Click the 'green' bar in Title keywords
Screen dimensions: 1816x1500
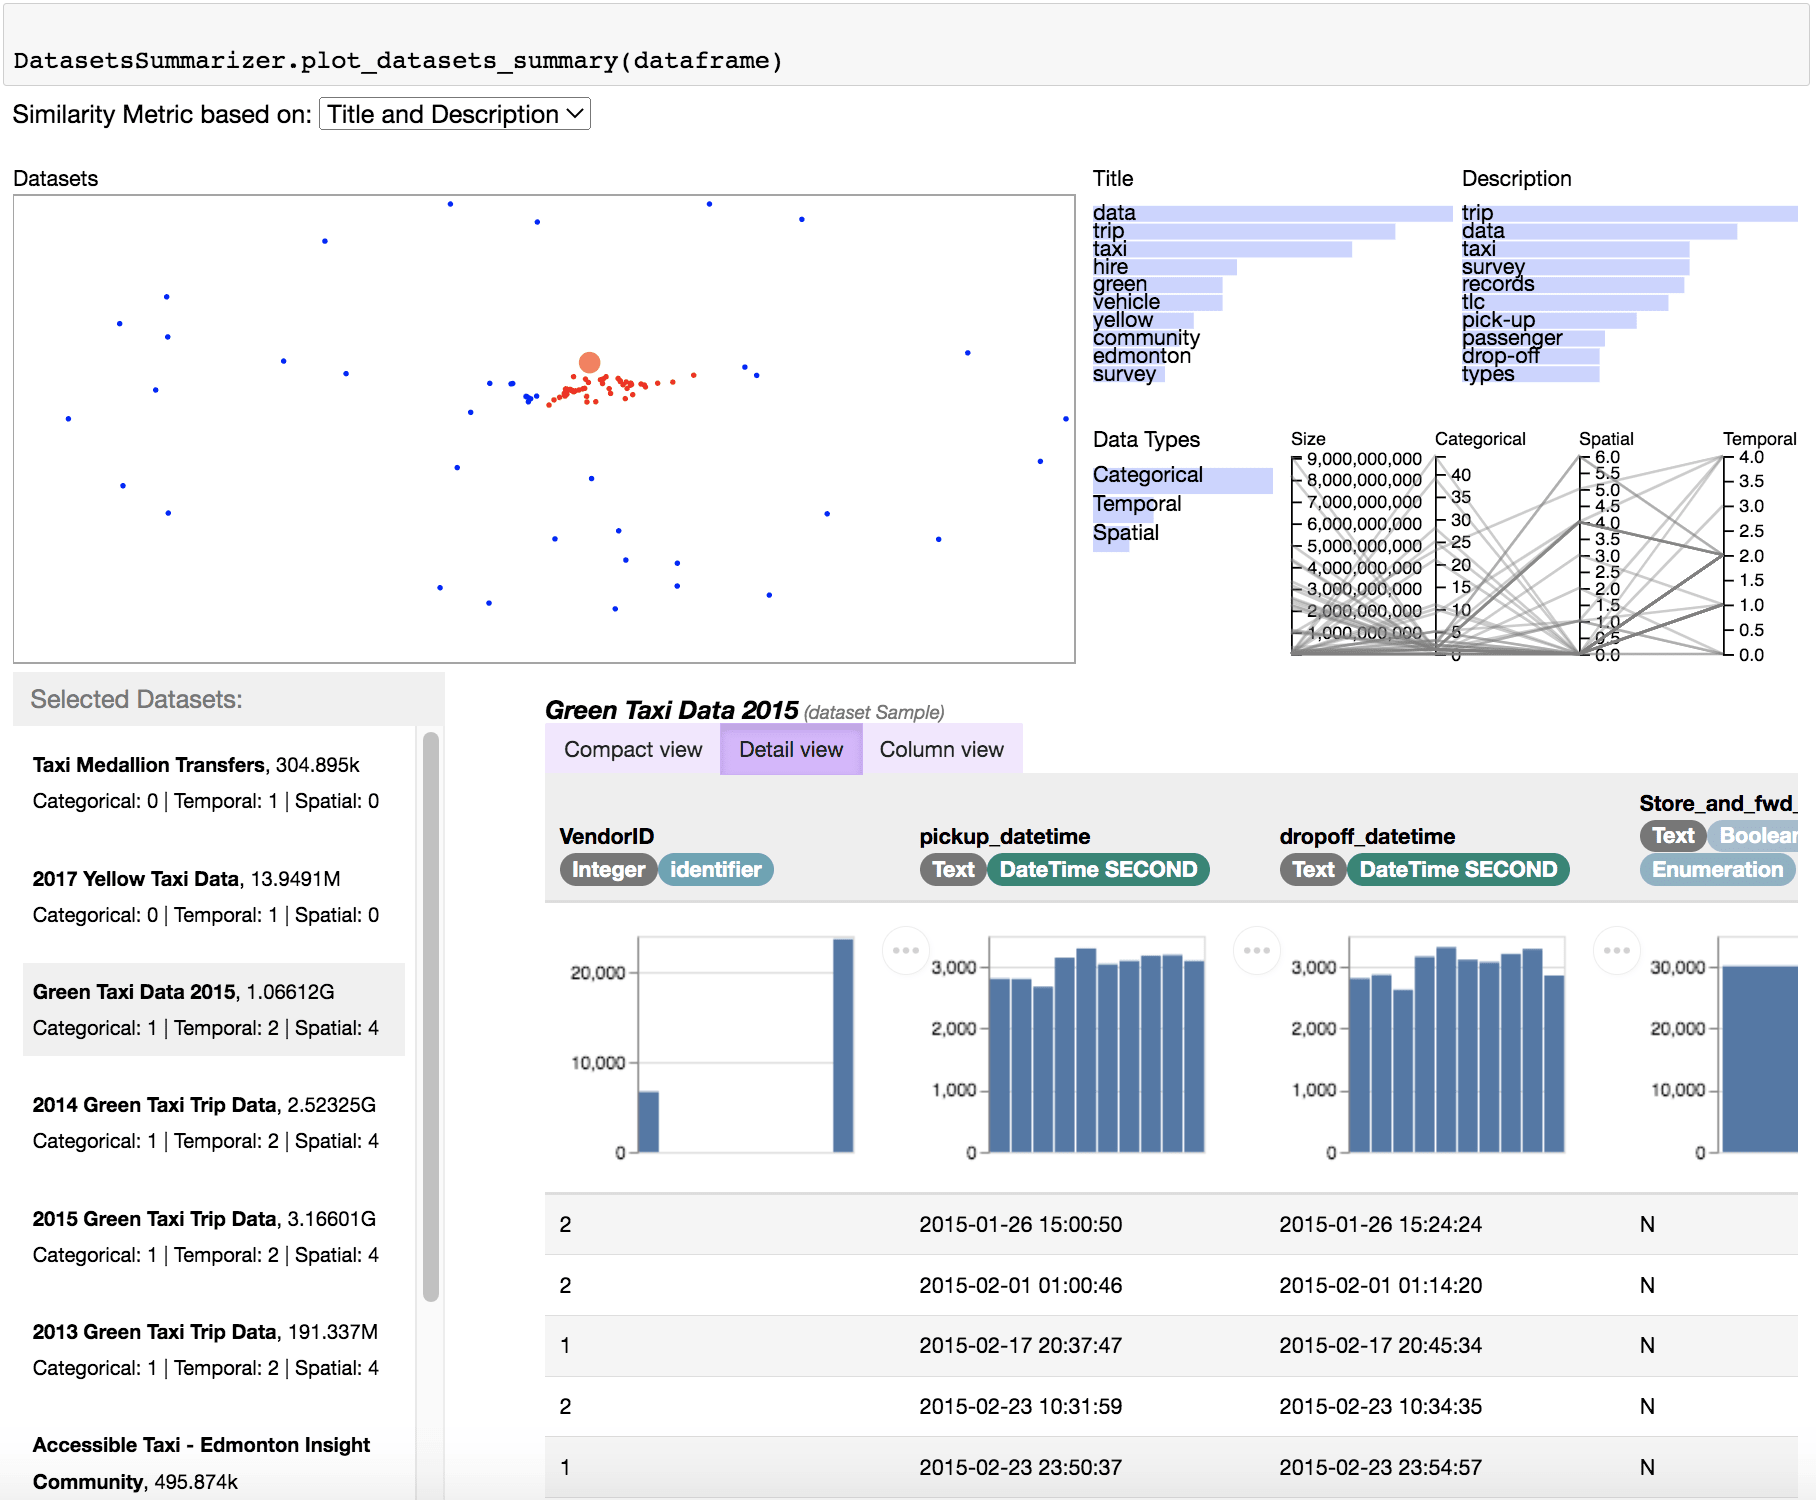tap(1157, 285)
